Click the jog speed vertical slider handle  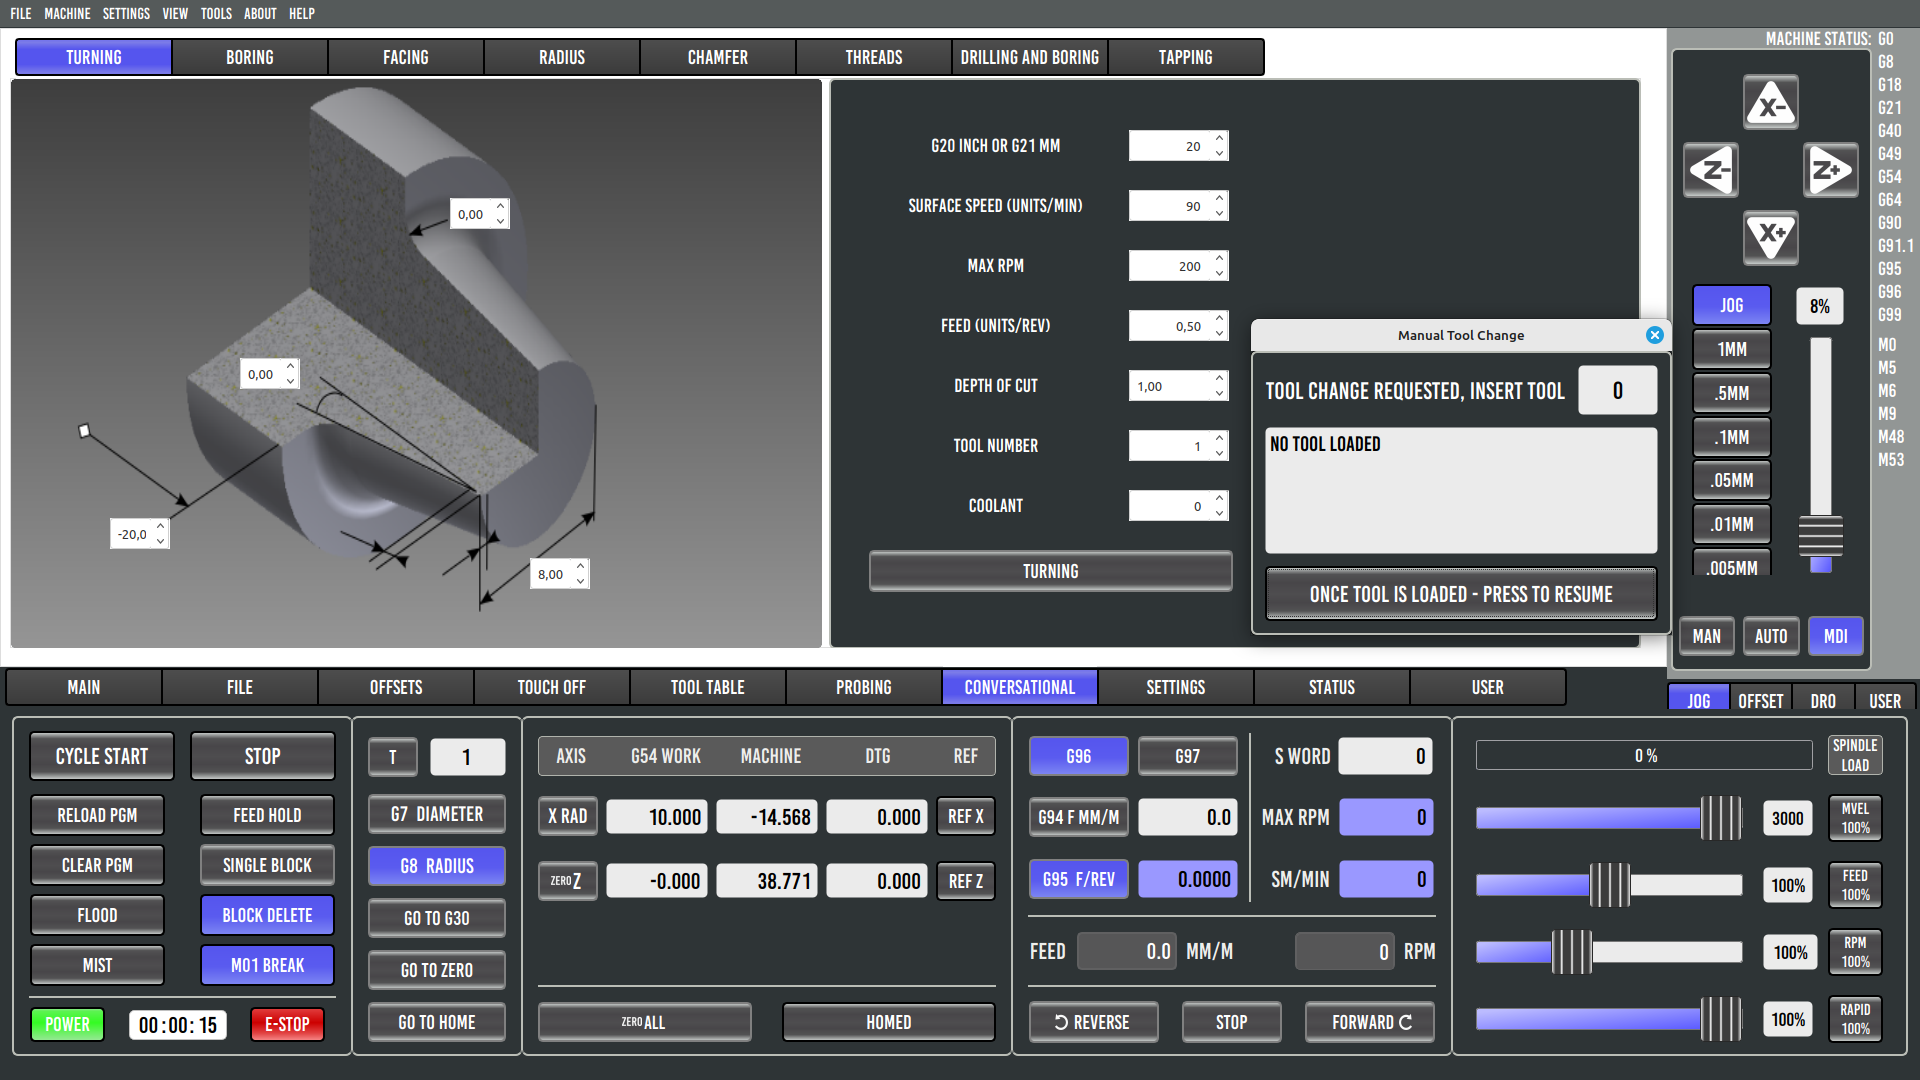tap(1820, 536)
